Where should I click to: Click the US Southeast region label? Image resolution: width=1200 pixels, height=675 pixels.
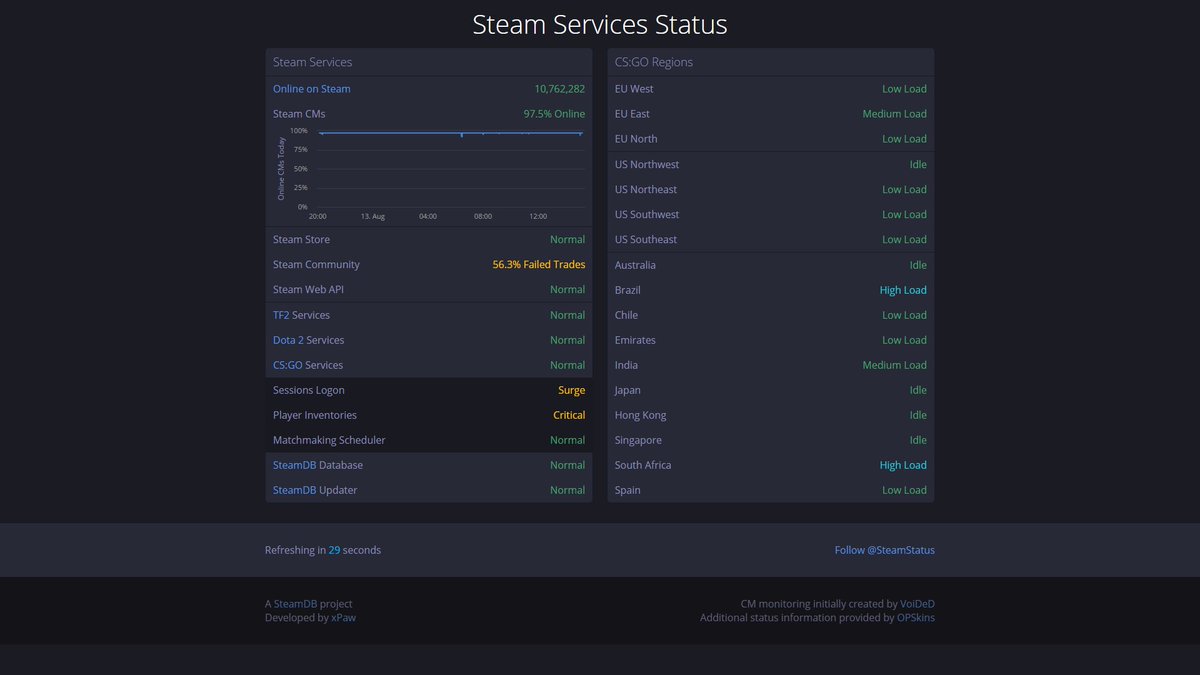point(646,240)
